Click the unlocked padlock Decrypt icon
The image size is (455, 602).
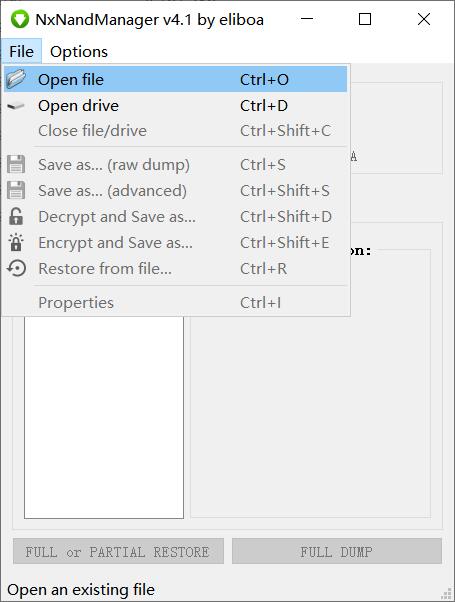click(16, 216)
